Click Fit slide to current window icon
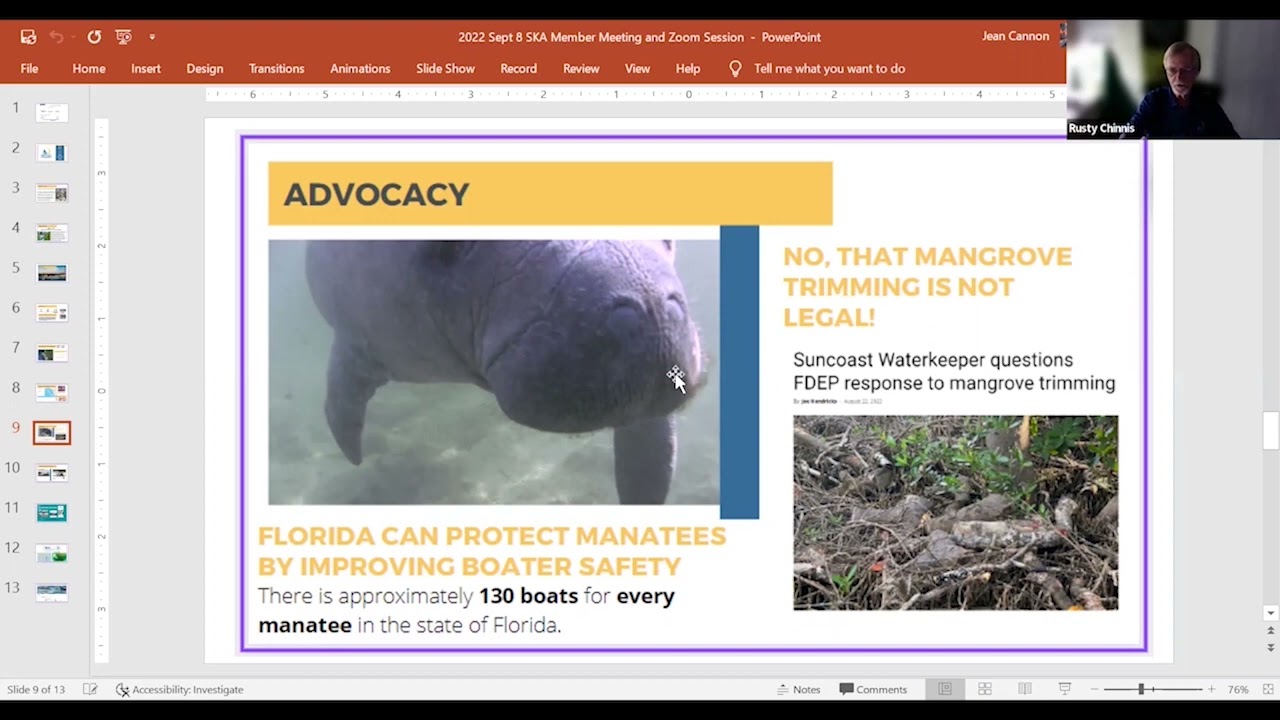This screenshot has height=720, width=1280. [x=1268, y=689]
